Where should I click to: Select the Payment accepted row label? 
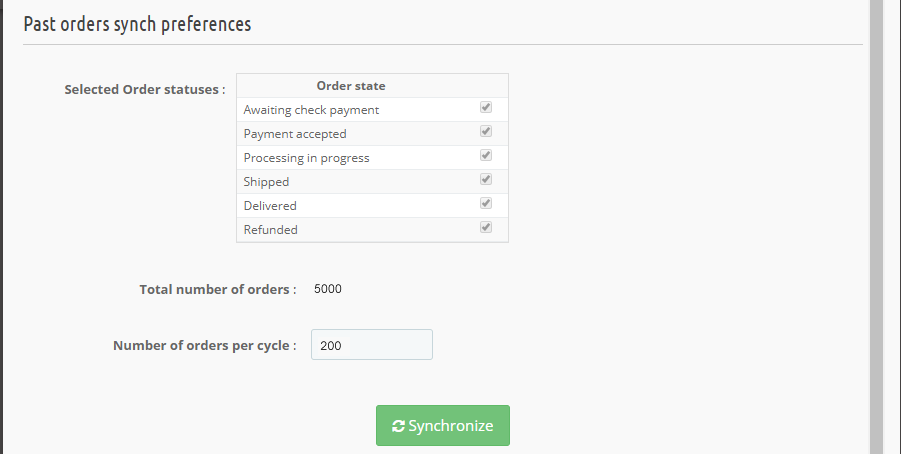click(295, 134)
